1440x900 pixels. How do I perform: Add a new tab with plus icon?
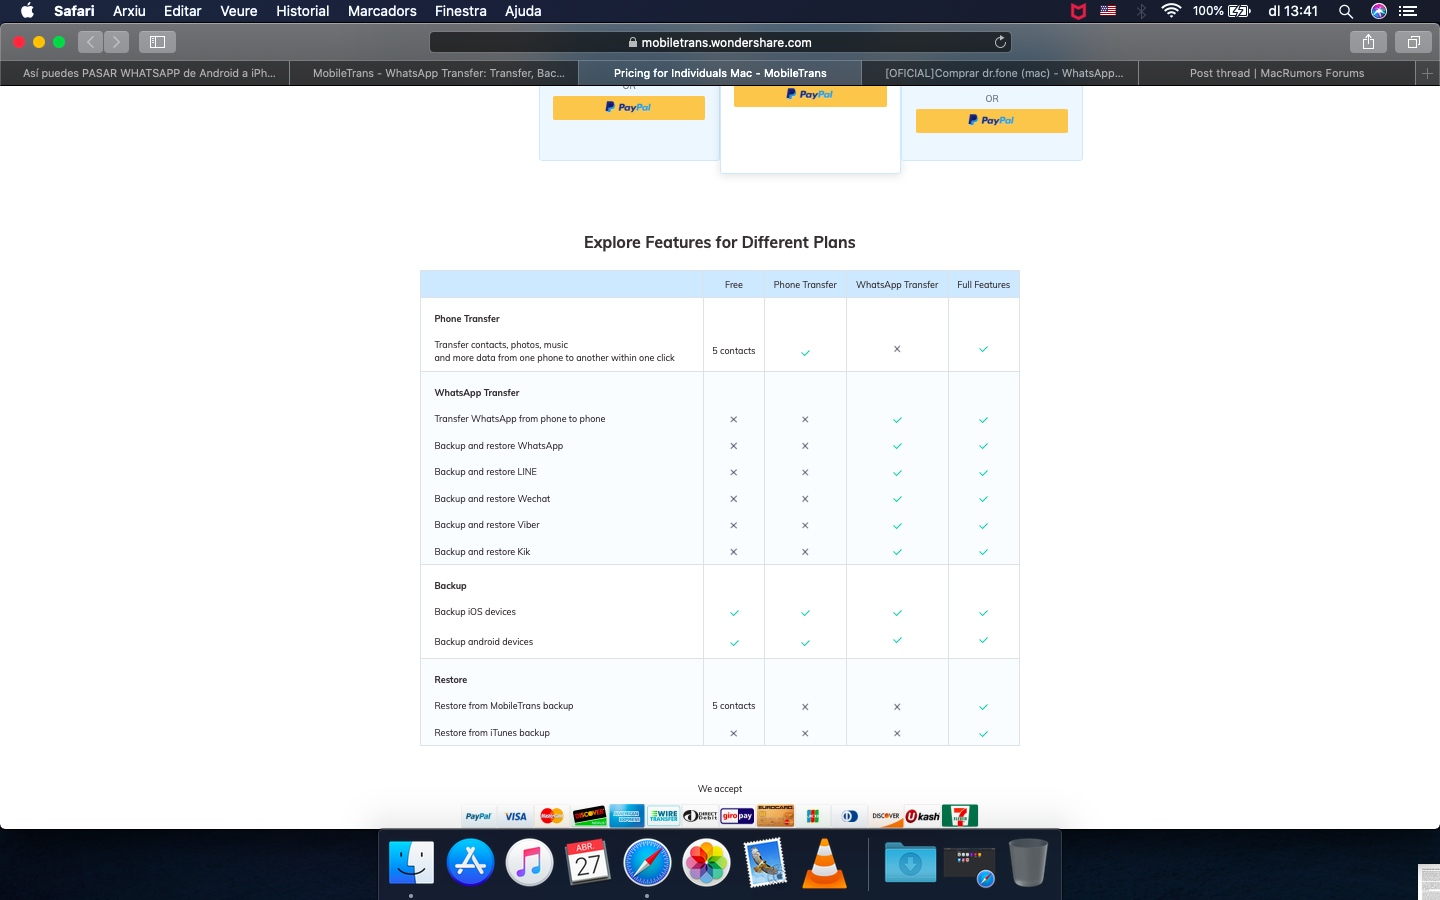click(1427, 73)
